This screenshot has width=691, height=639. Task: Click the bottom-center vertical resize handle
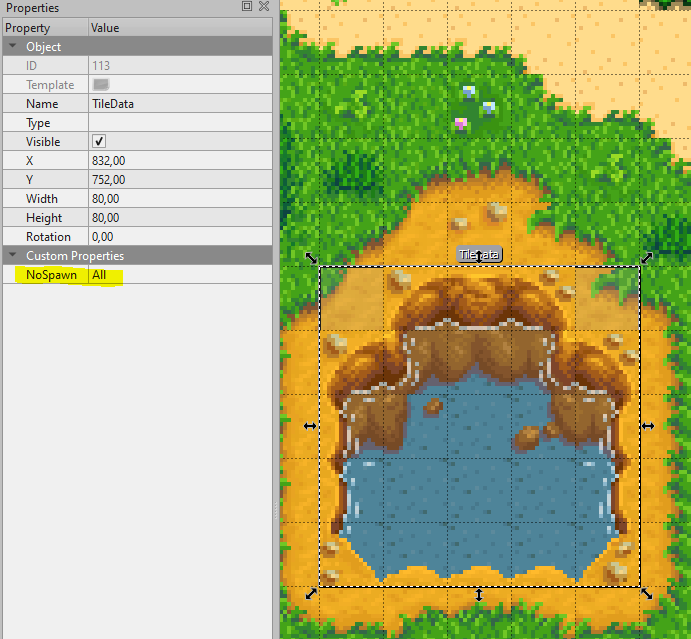479,595
